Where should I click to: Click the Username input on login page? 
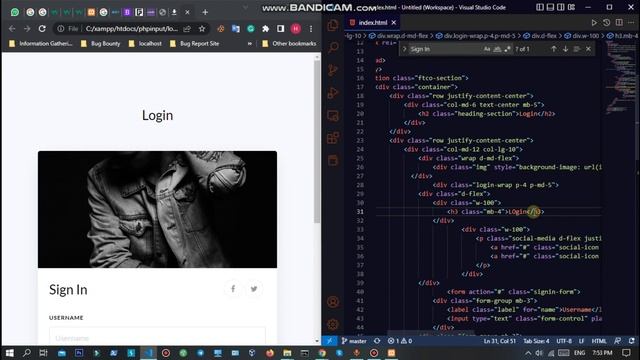click(157, 338)
